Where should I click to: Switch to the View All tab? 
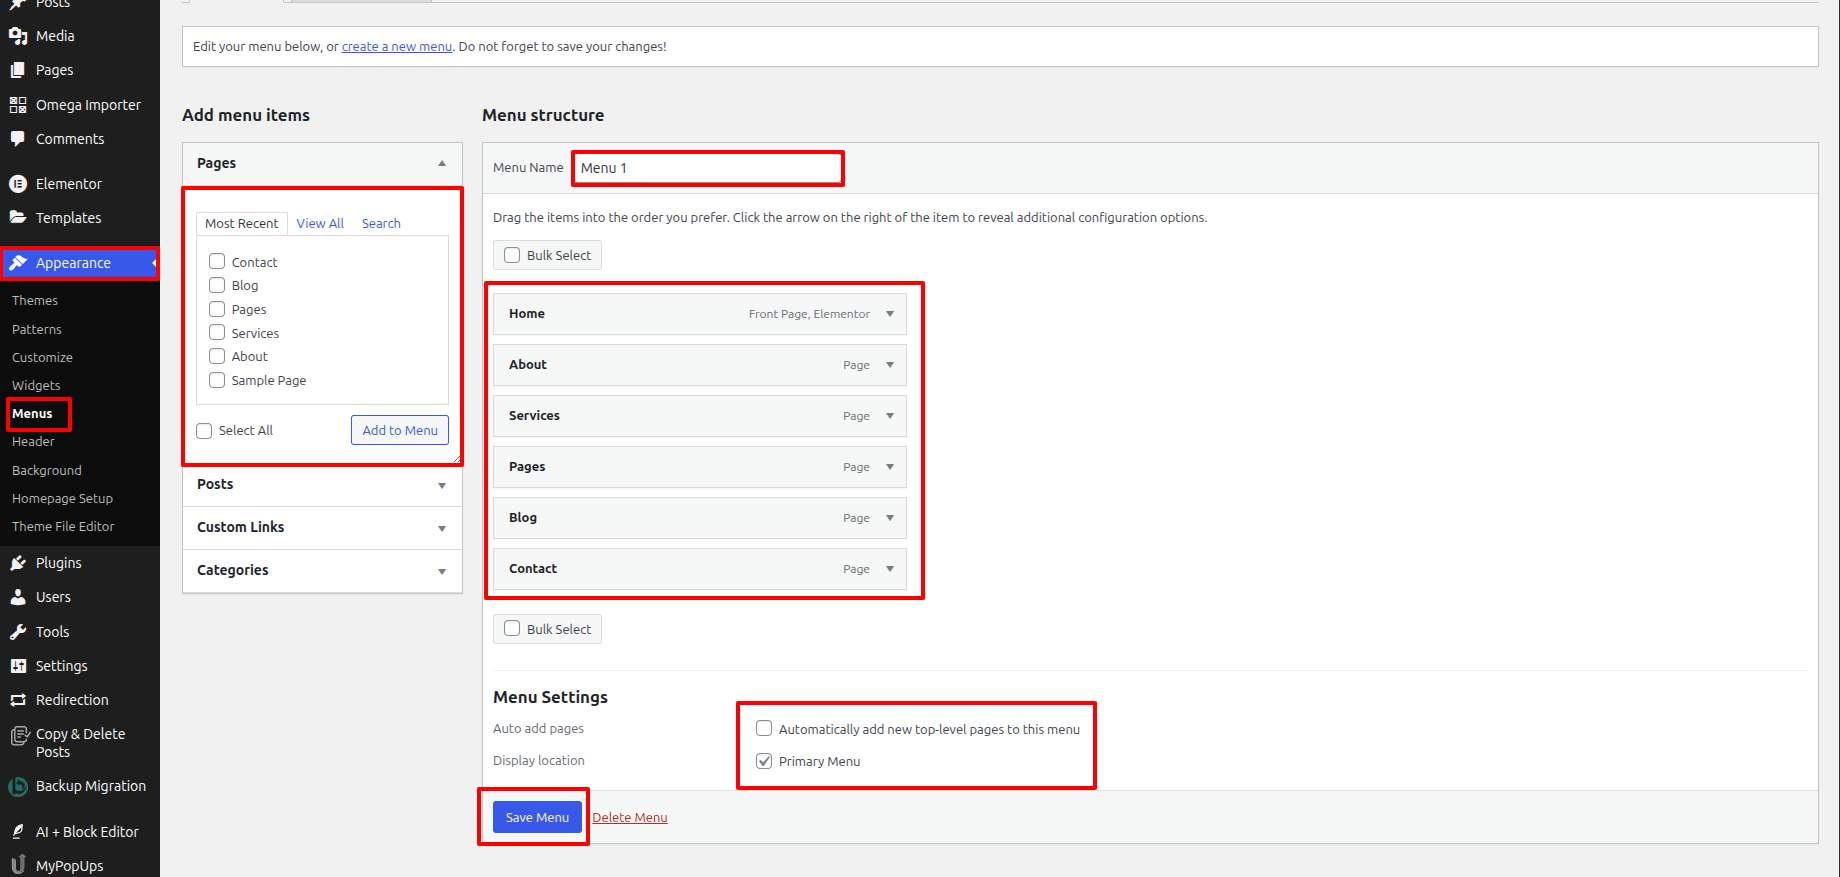320,224
